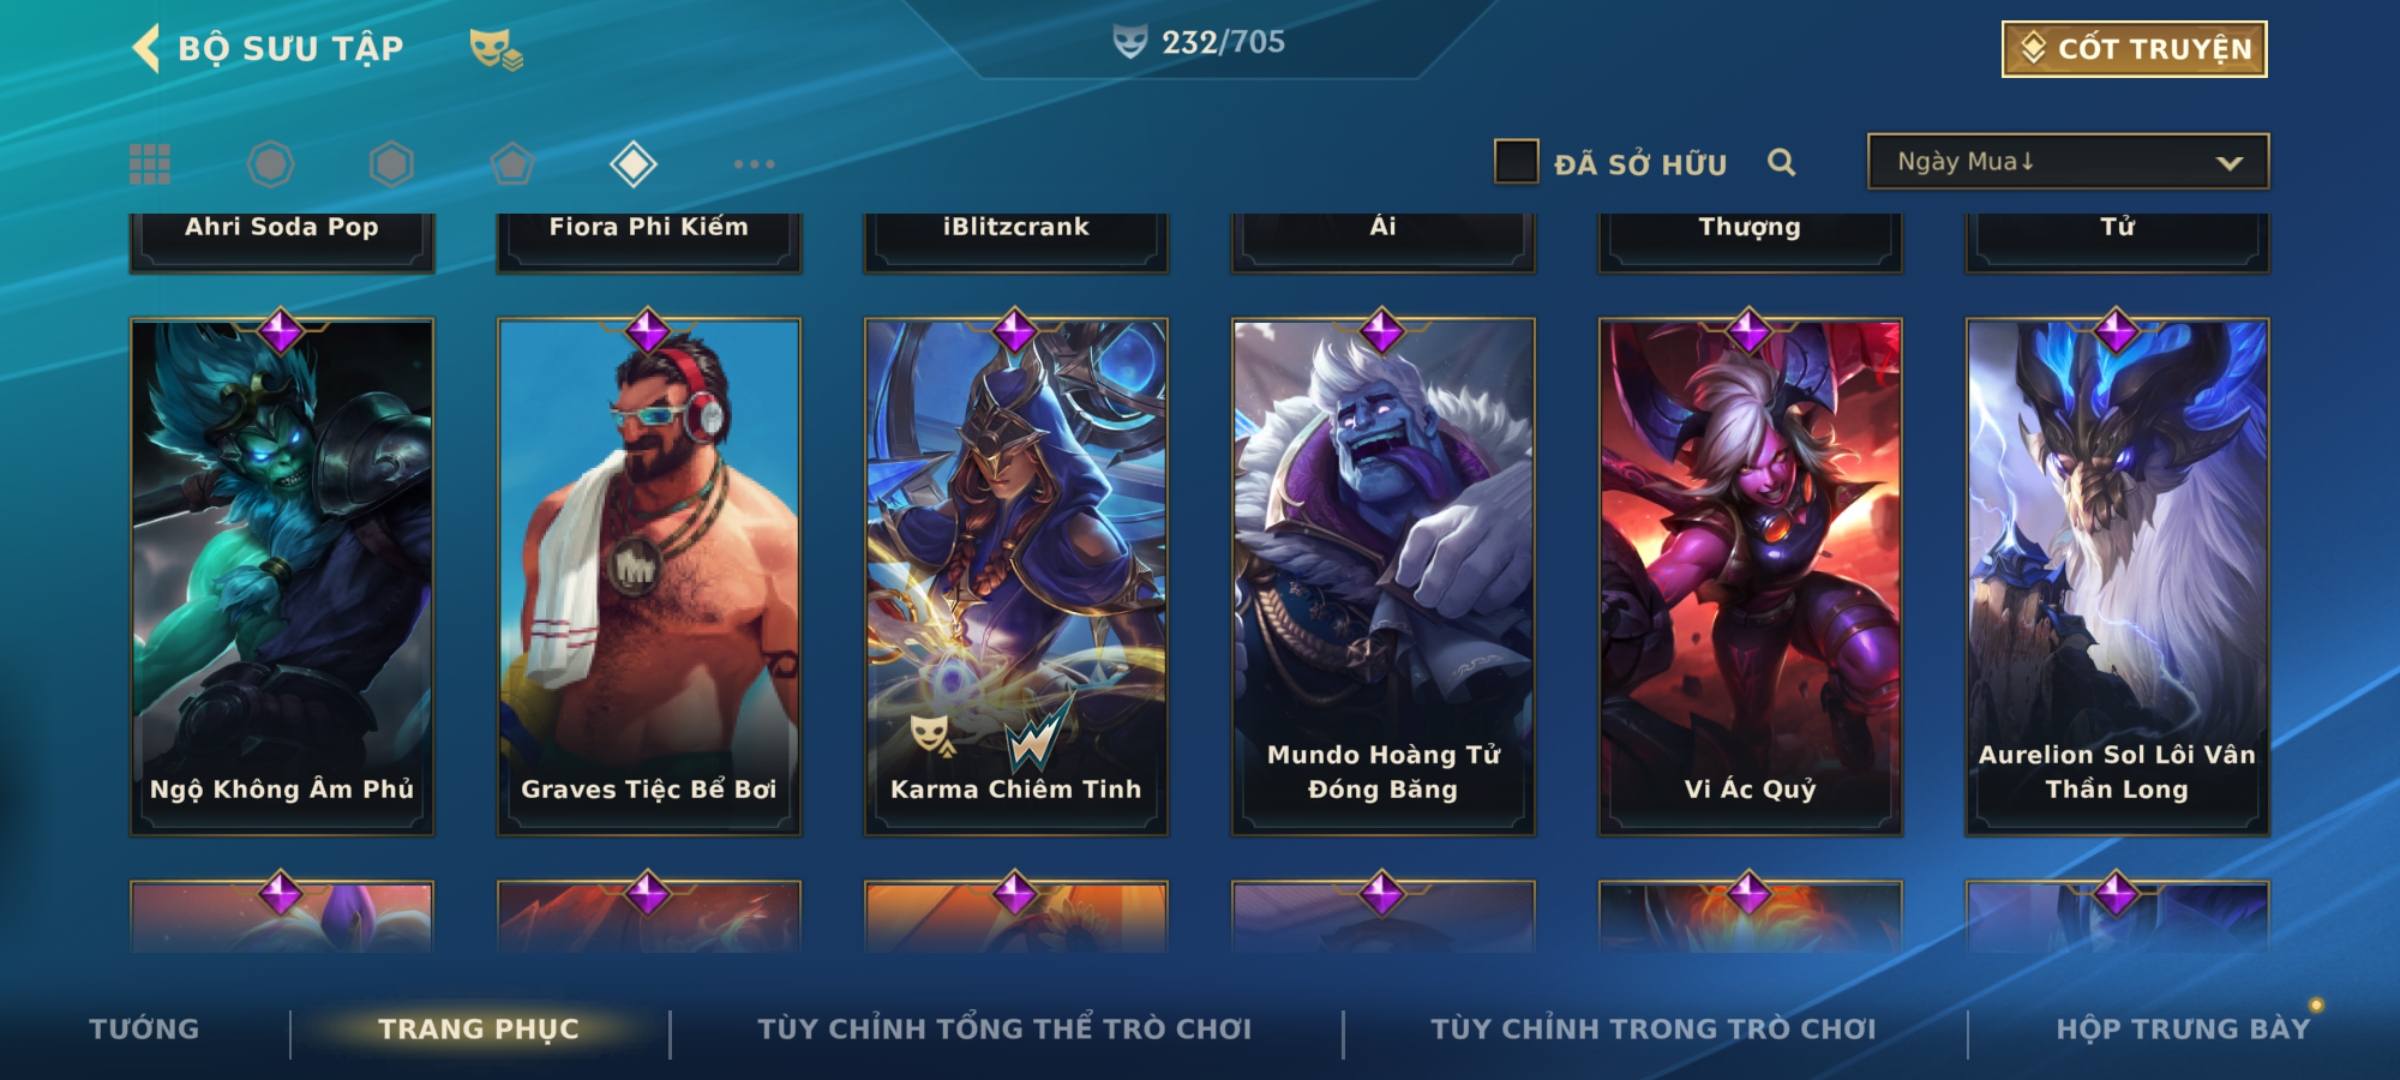The width and height of the screenshot is (2400, 1080).
Task: Click the search magnifier icon
Action: tap(1781, 162)
